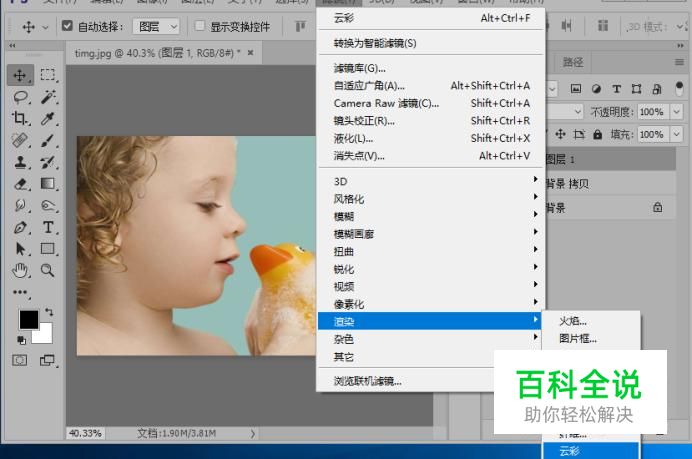Open the Move tool preset picker arrow
The height and width of the screenshot is (459, 692).
tap(45, 27)
